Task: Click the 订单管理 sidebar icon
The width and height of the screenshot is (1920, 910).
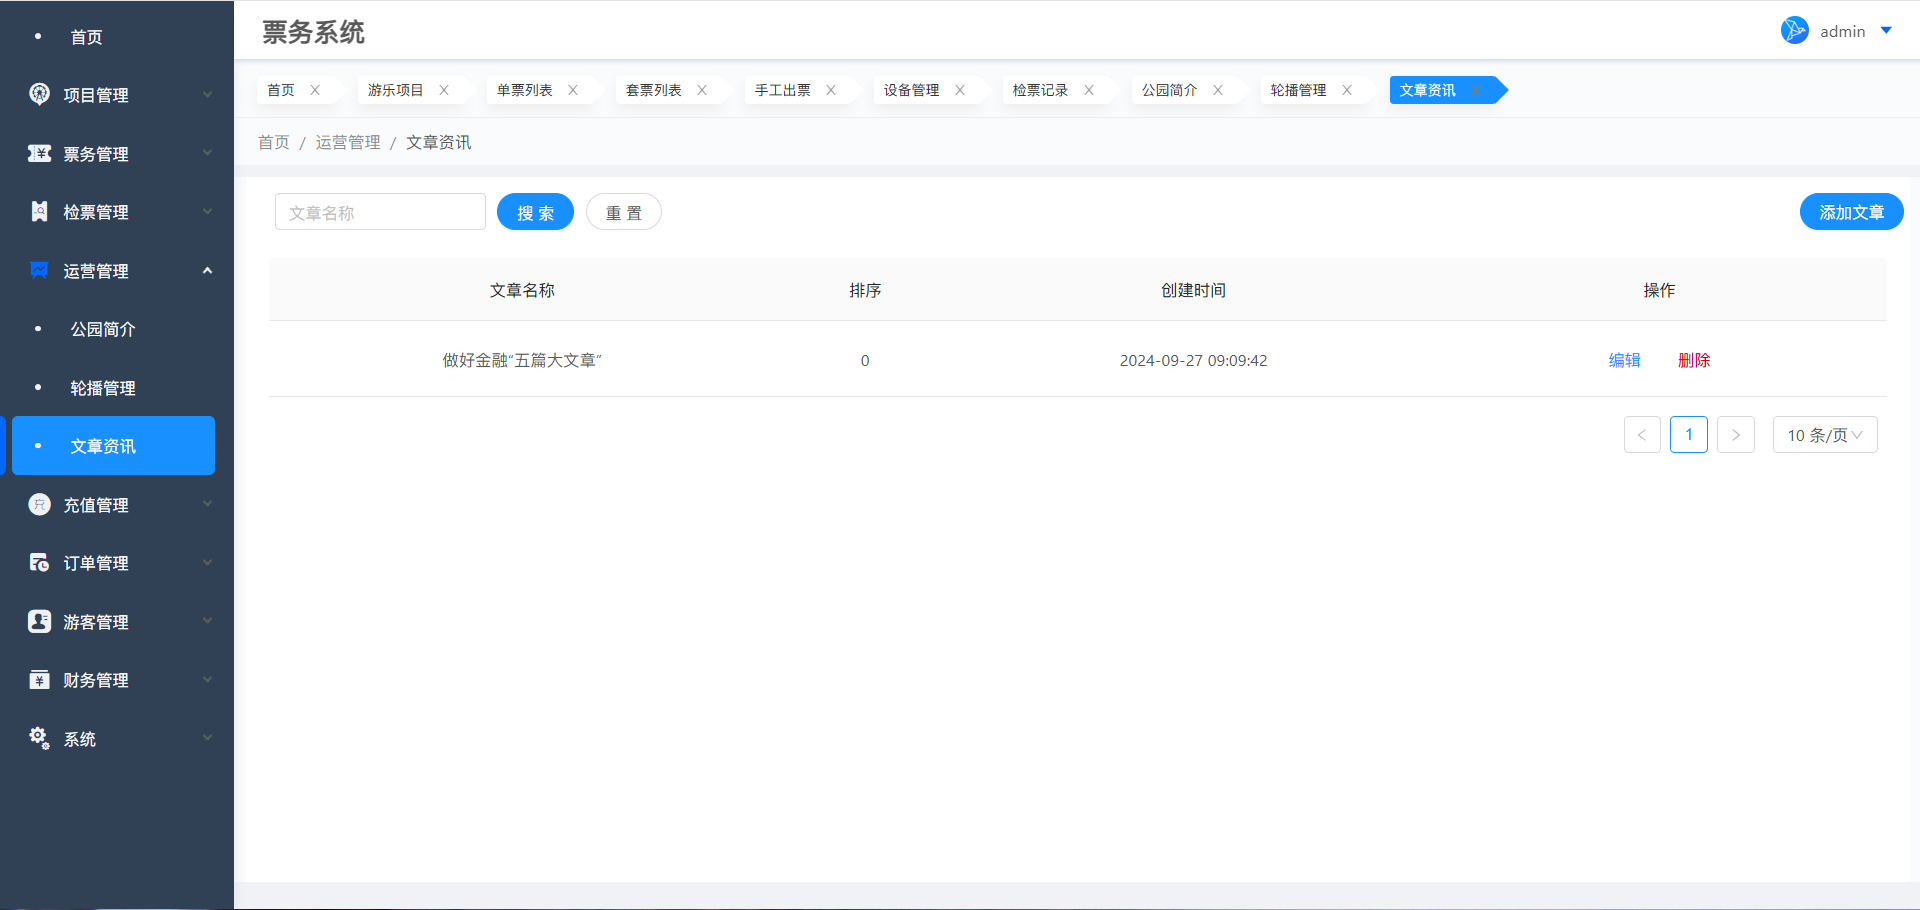Action: pyautogui.click(x=39, y=562)
